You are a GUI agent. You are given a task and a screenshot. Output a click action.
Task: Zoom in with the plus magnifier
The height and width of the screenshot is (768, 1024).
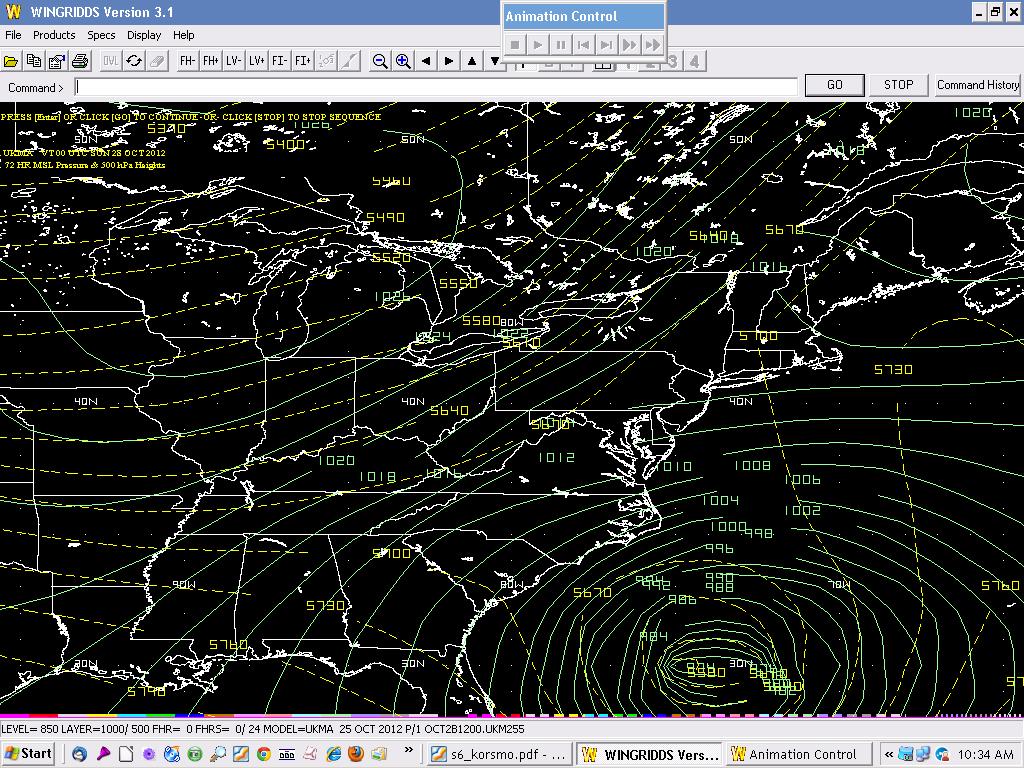[403, 61]
